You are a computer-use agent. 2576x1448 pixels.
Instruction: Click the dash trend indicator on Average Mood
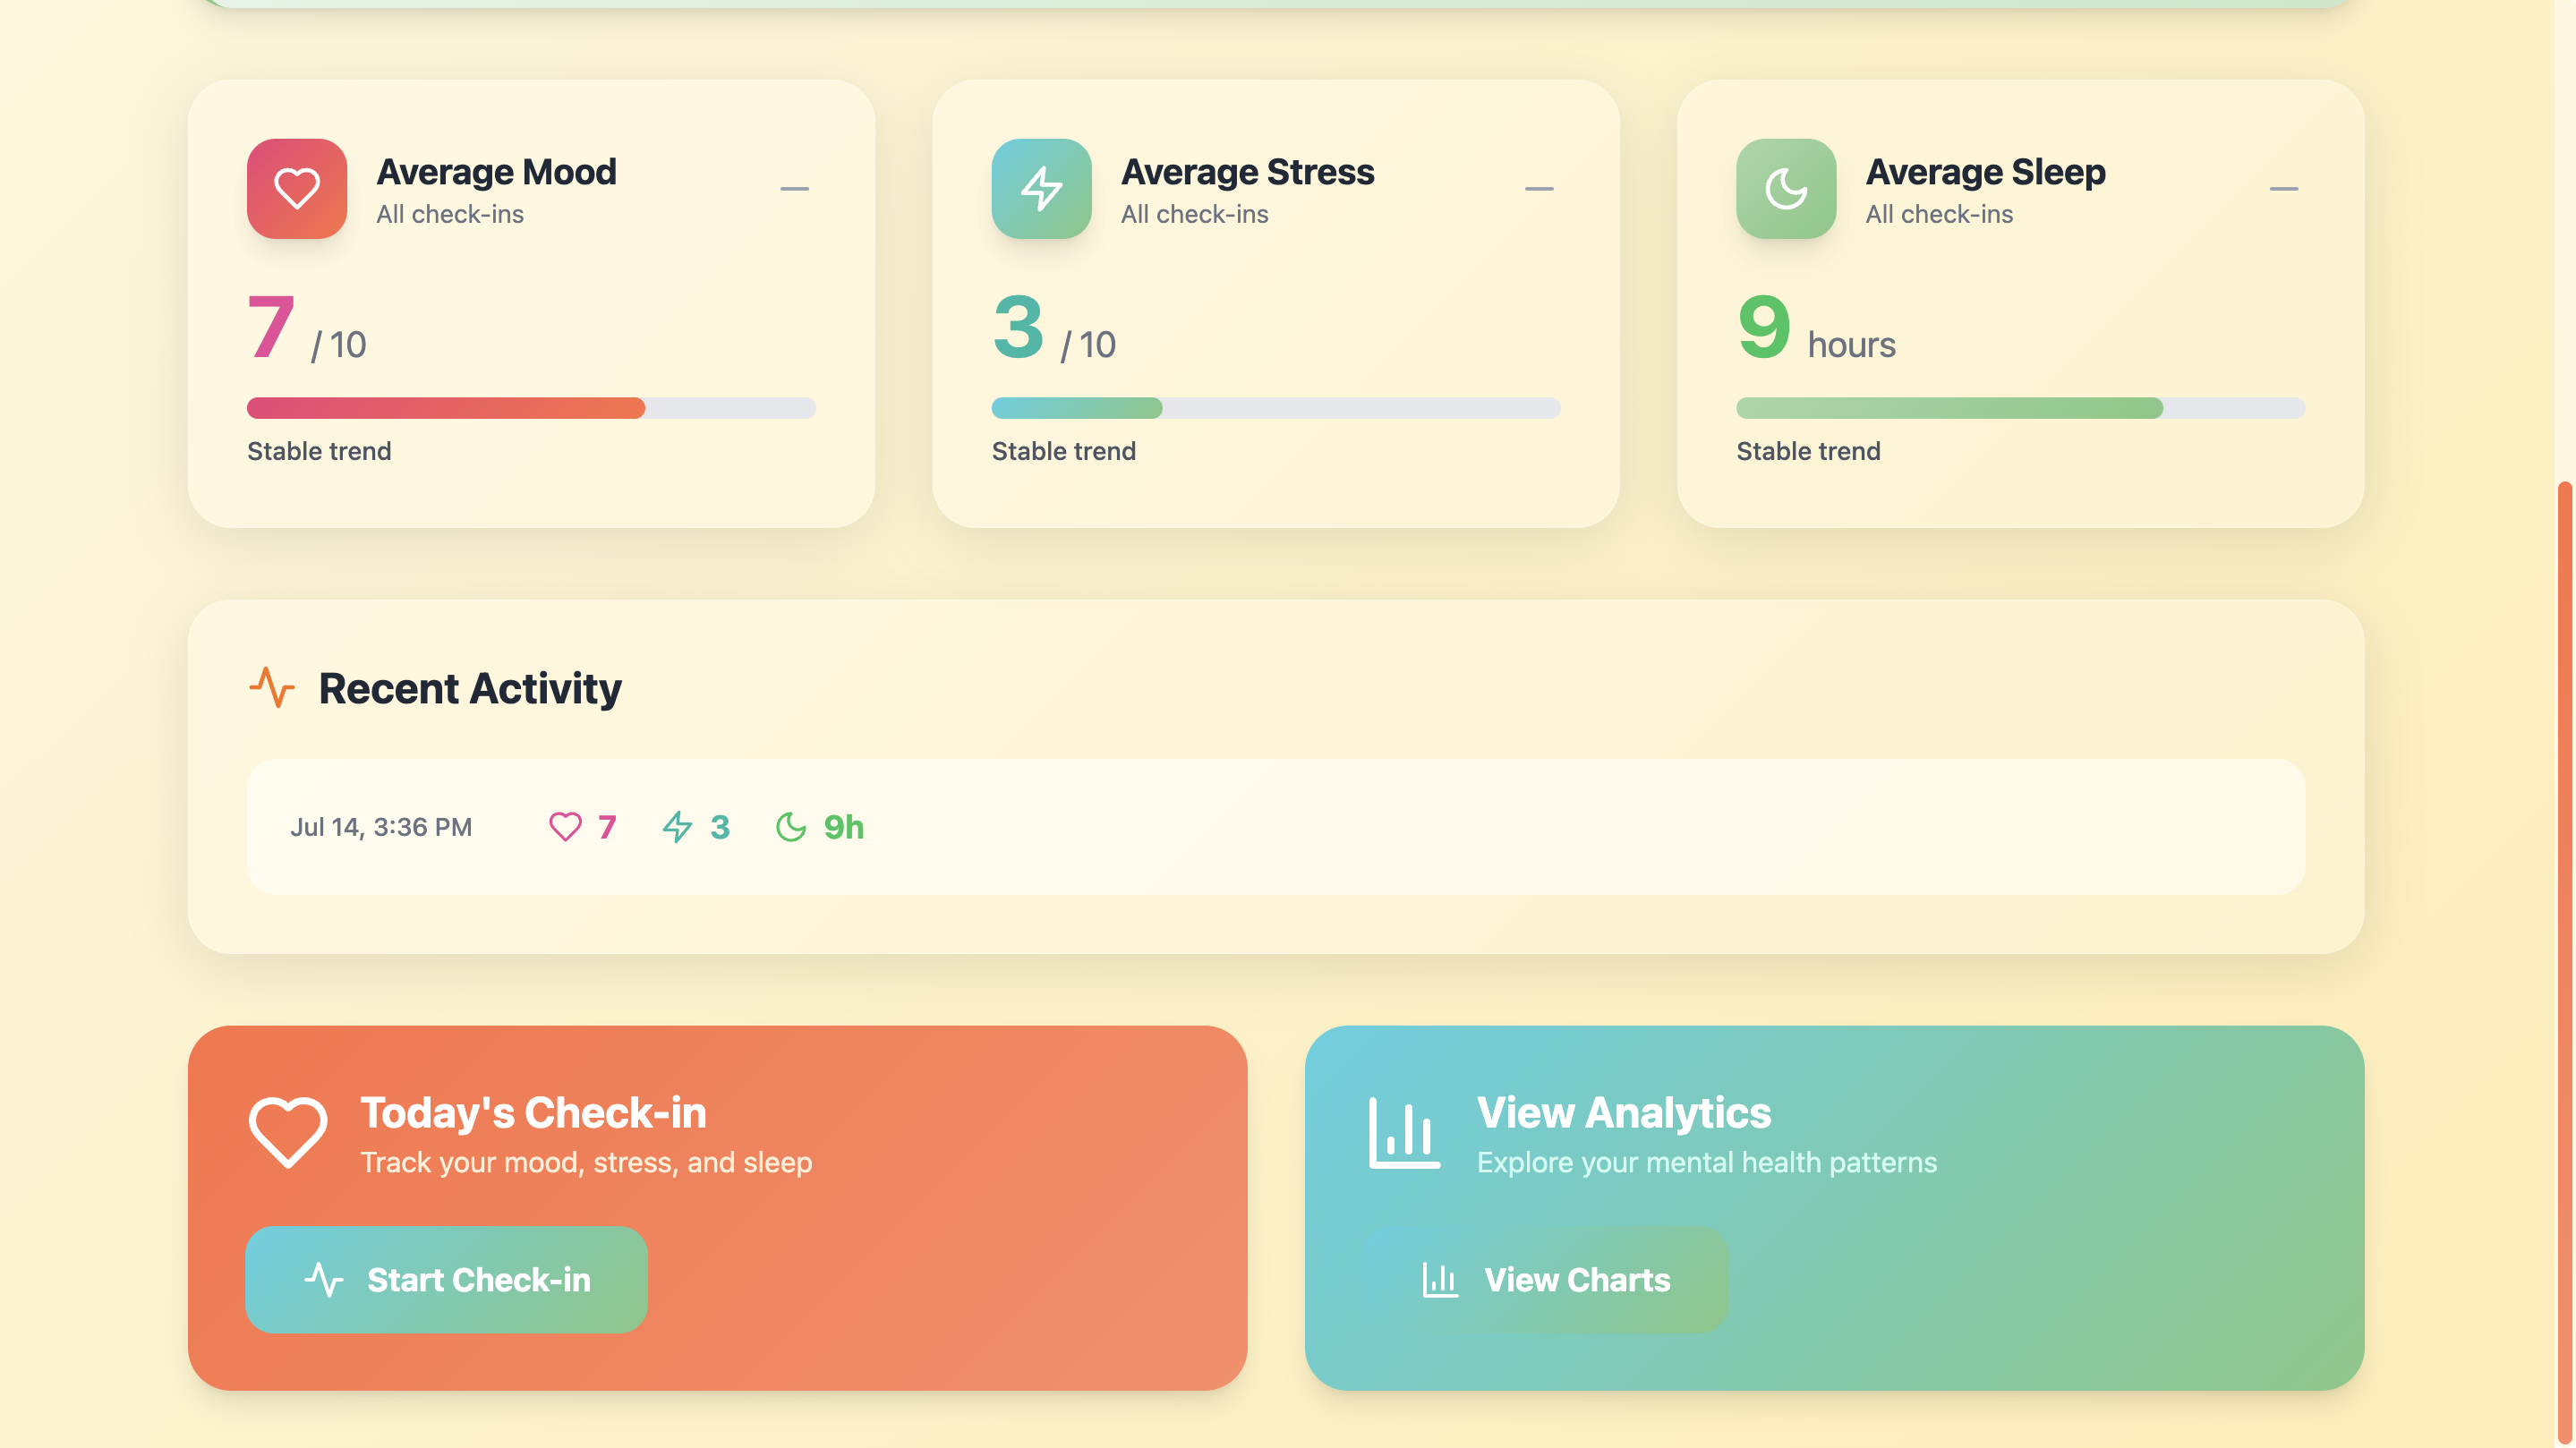coord(794,188)
